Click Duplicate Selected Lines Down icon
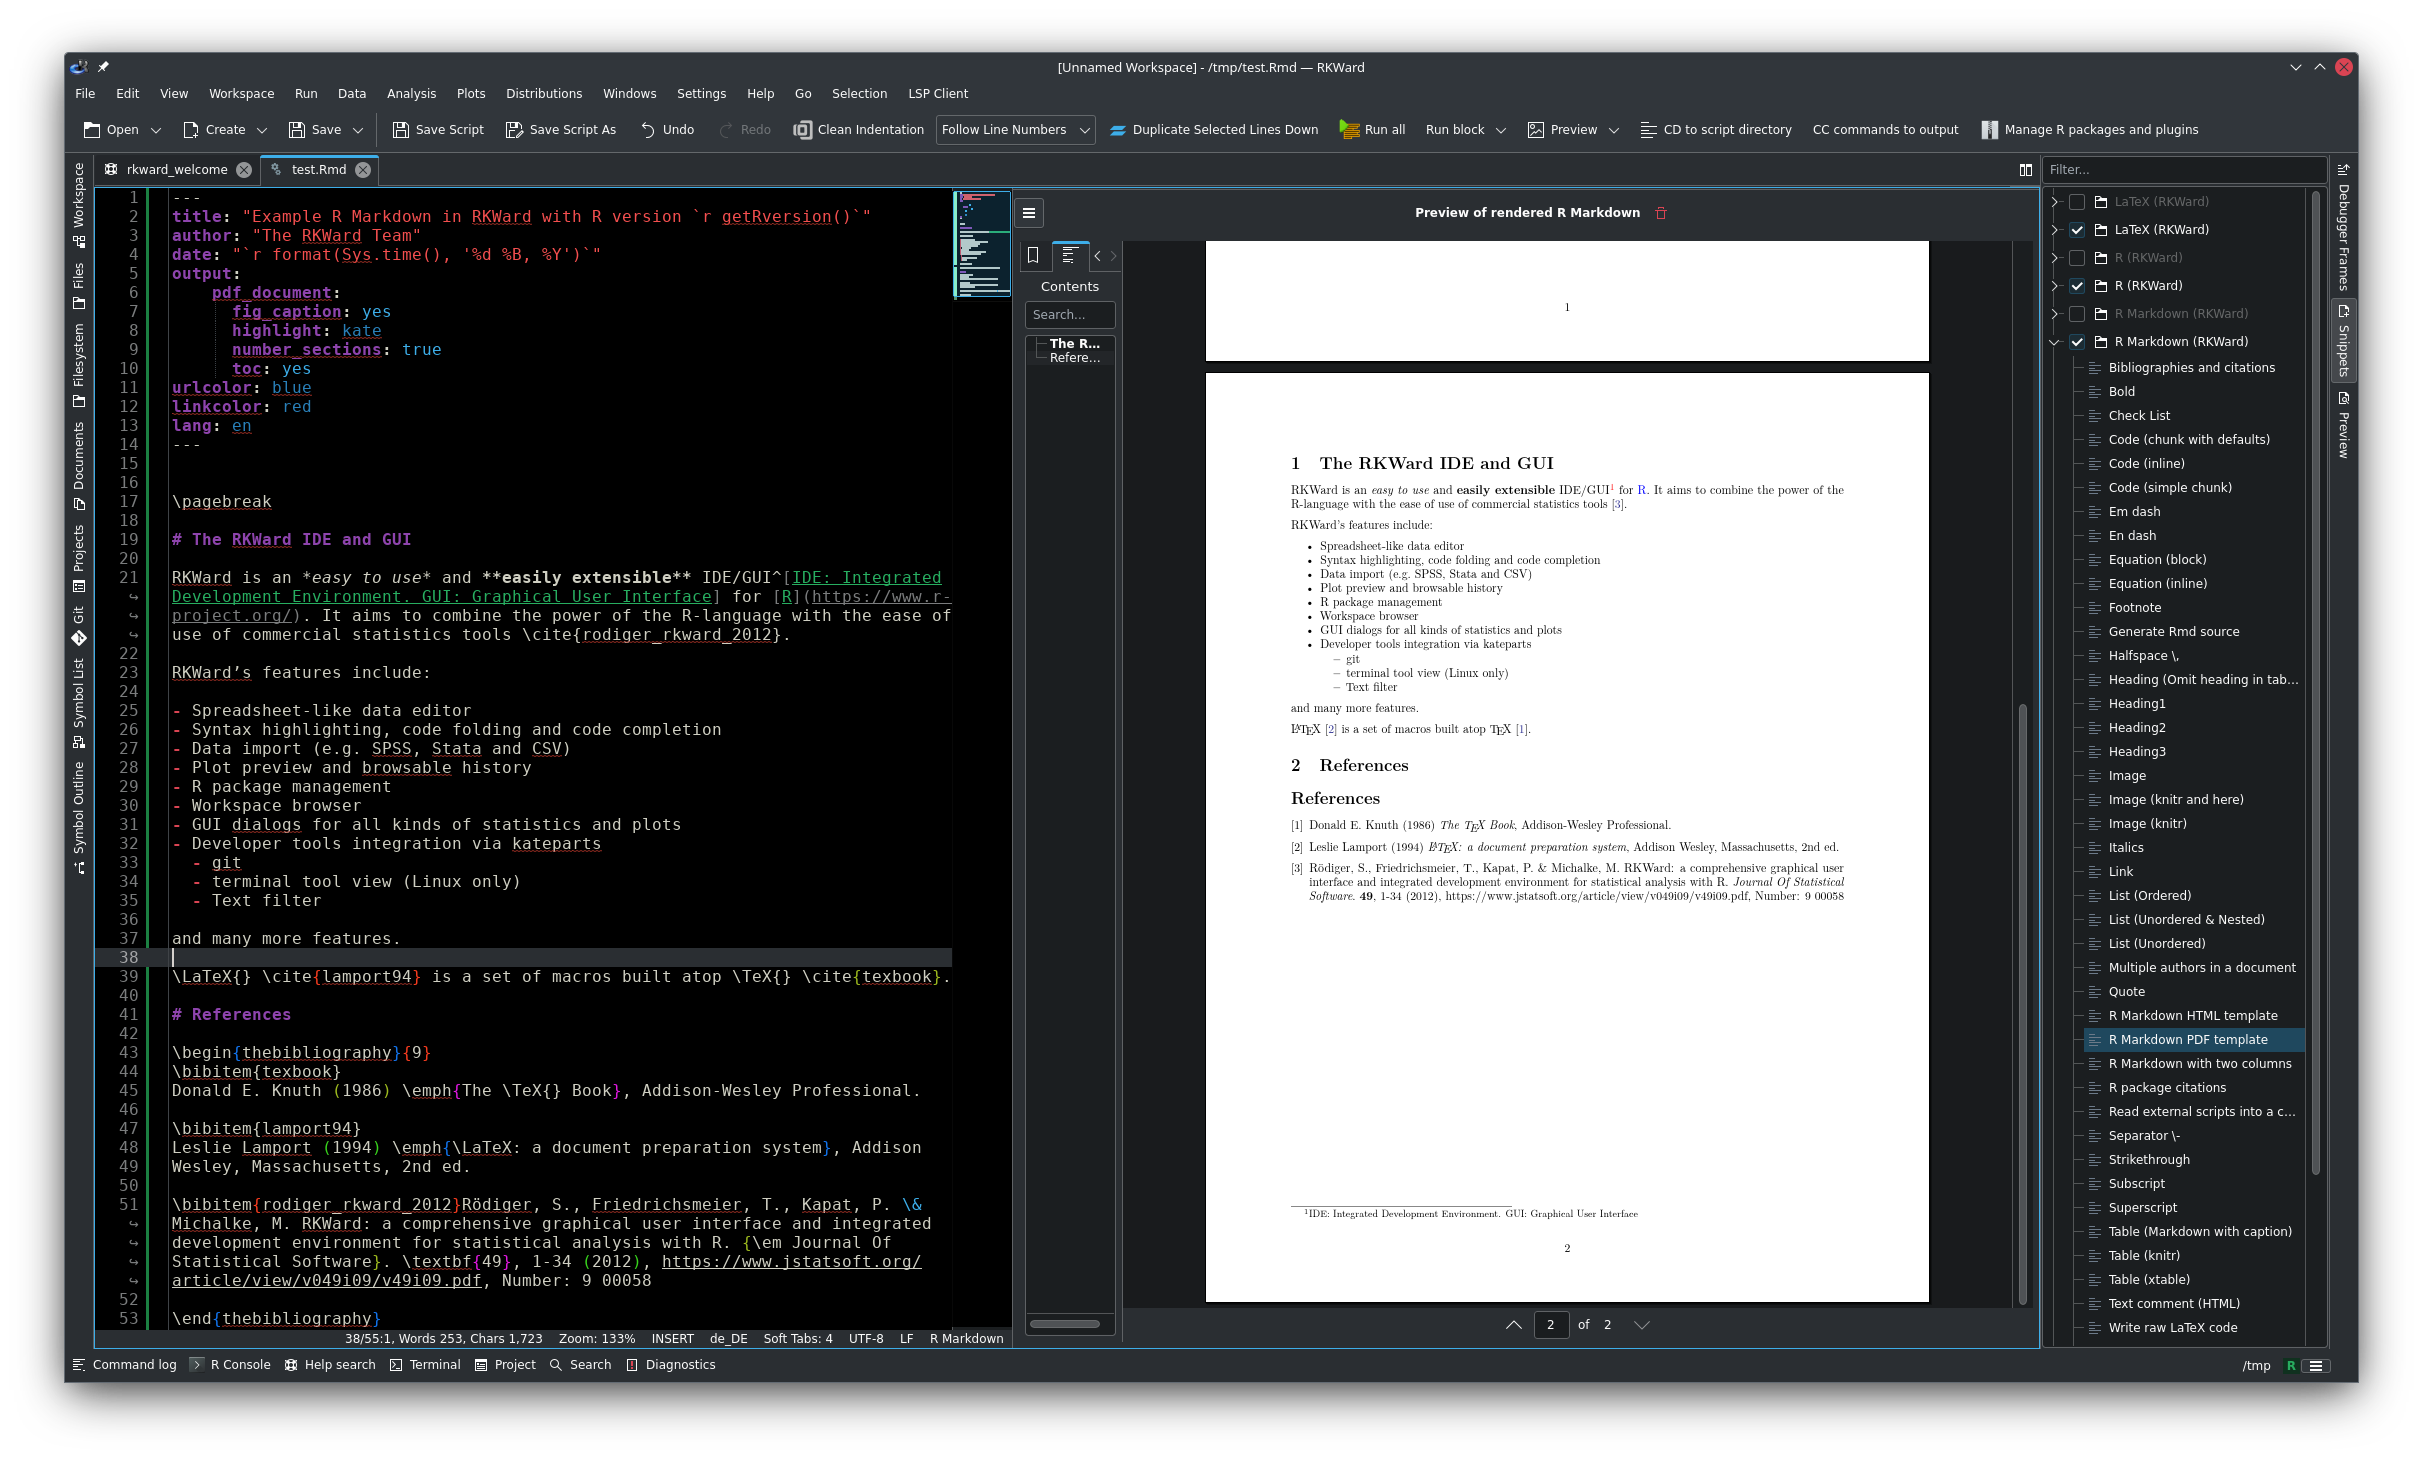2423x1459 pixels. pyautogui.click(x=1118, y=130)
